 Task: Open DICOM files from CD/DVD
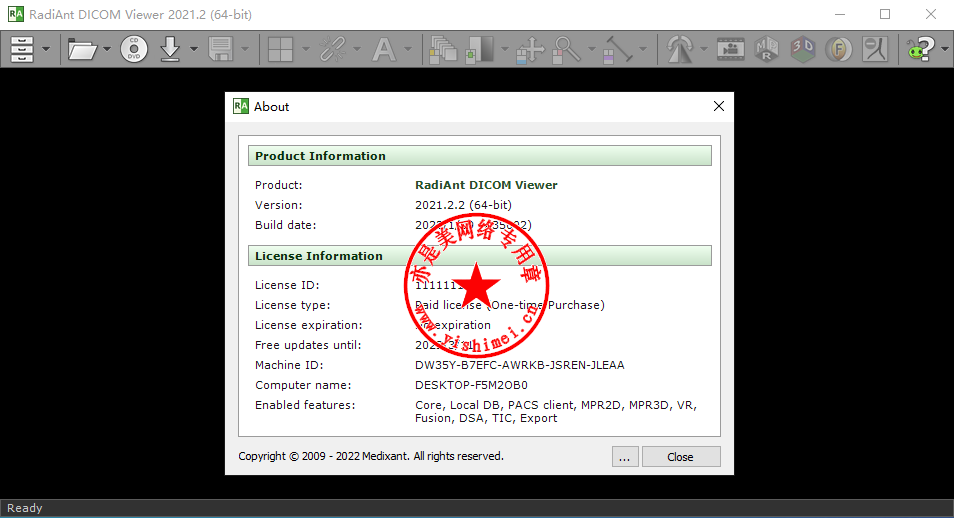click(134, 49)
